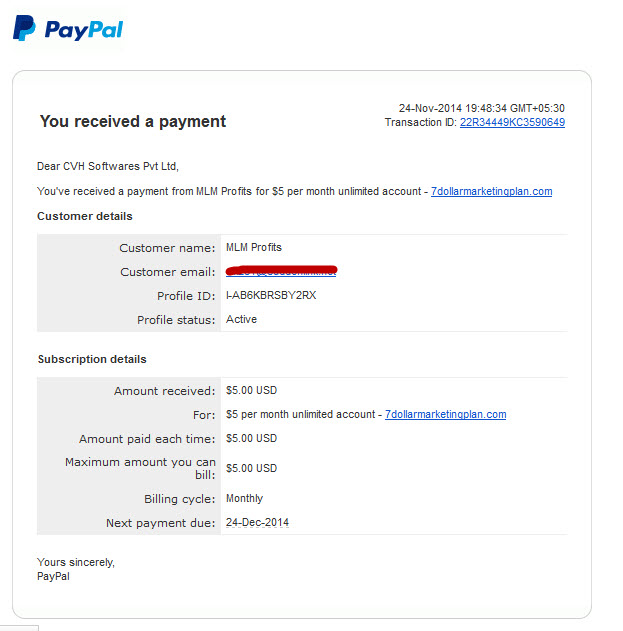Open transaction ID 22R34449KC3590649 link
The width and height of the screenshot is (623, 631).
[512, 122]
